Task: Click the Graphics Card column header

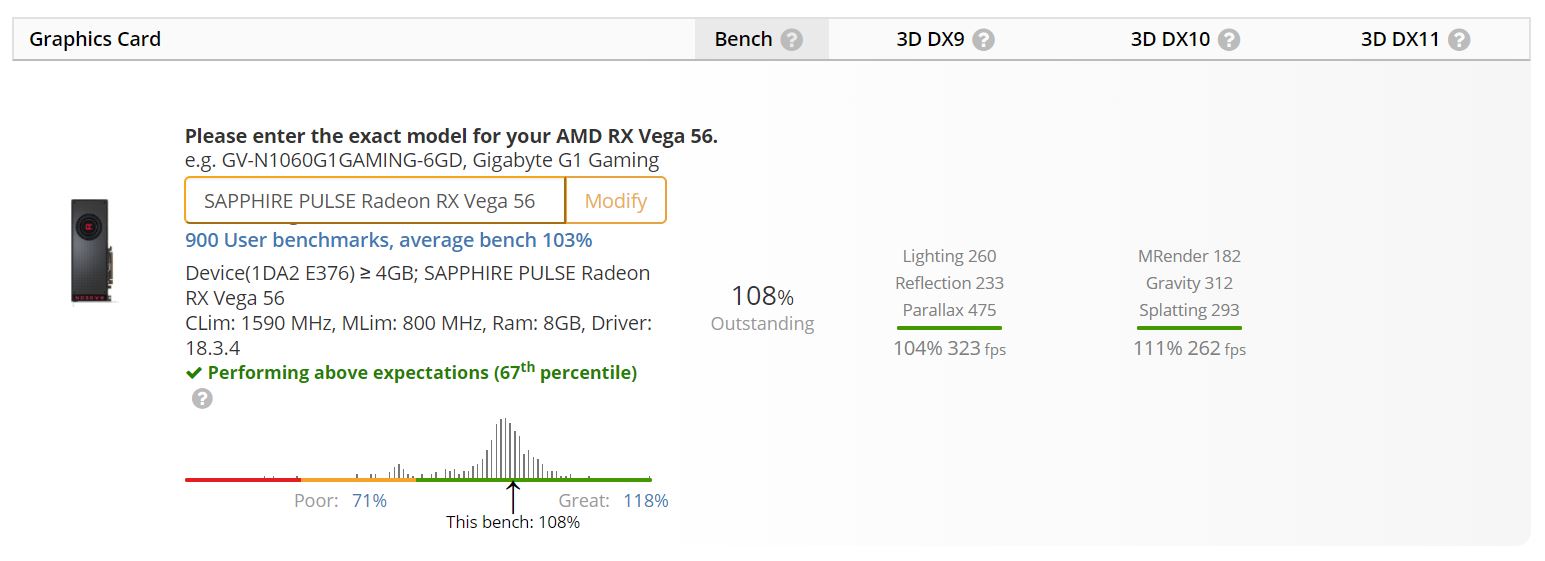Action: [95, 40]
